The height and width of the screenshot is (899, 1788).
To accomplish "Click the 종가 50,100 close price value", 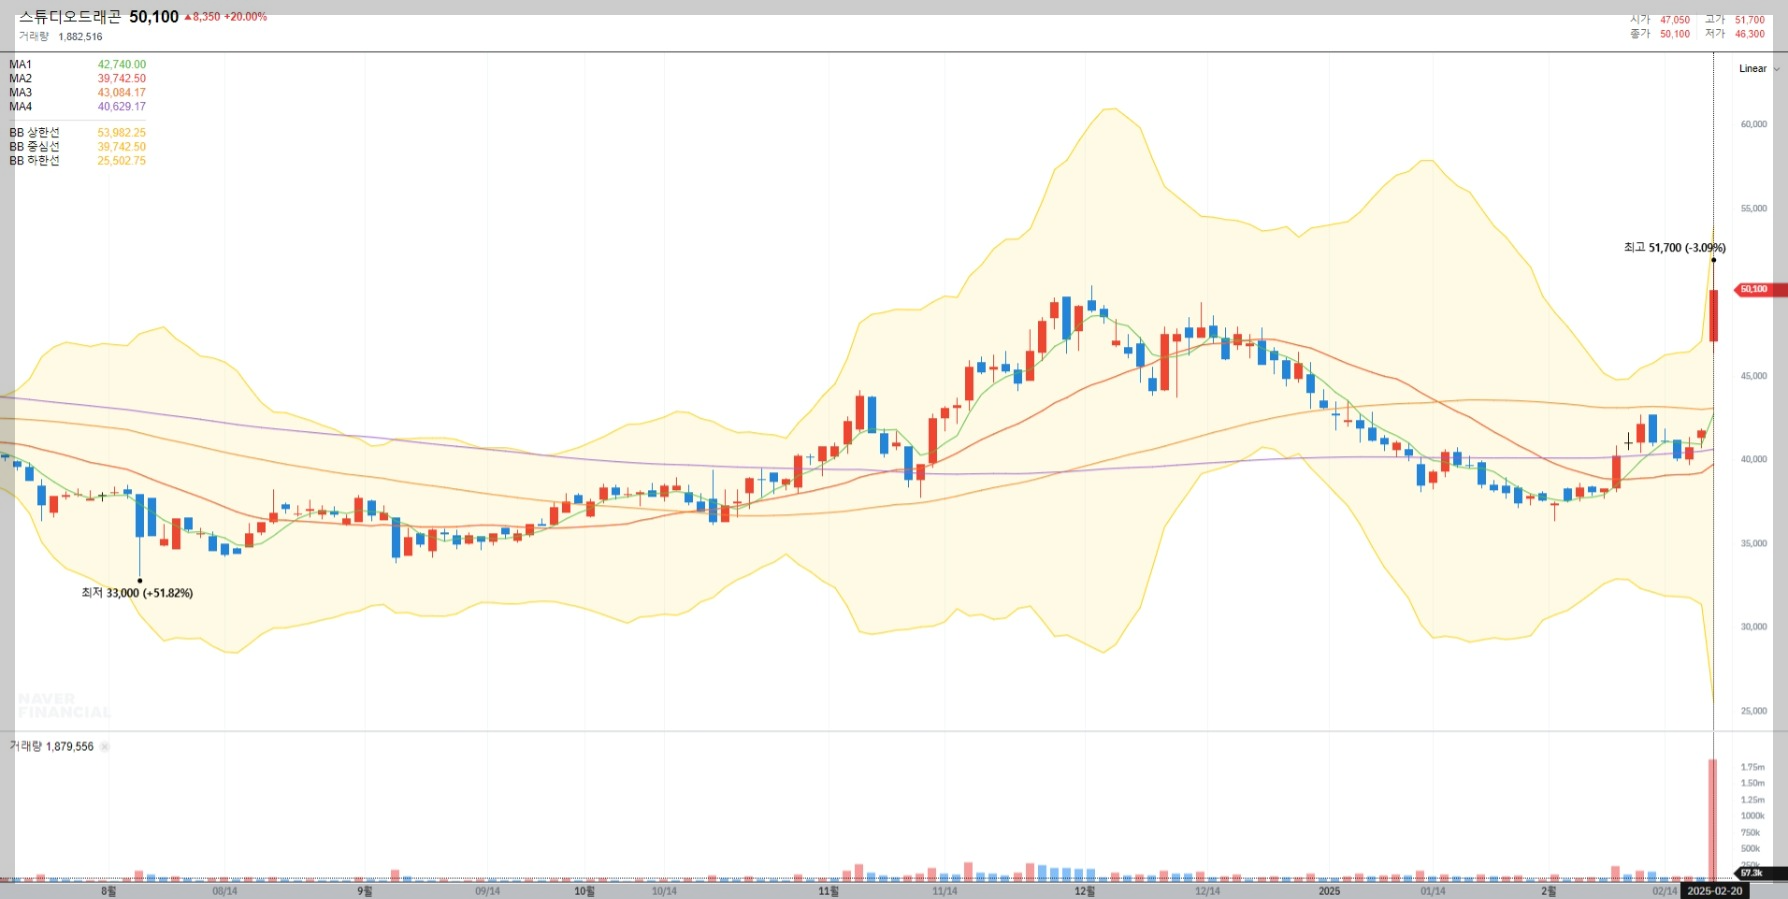I will (x=1675, y=34).
